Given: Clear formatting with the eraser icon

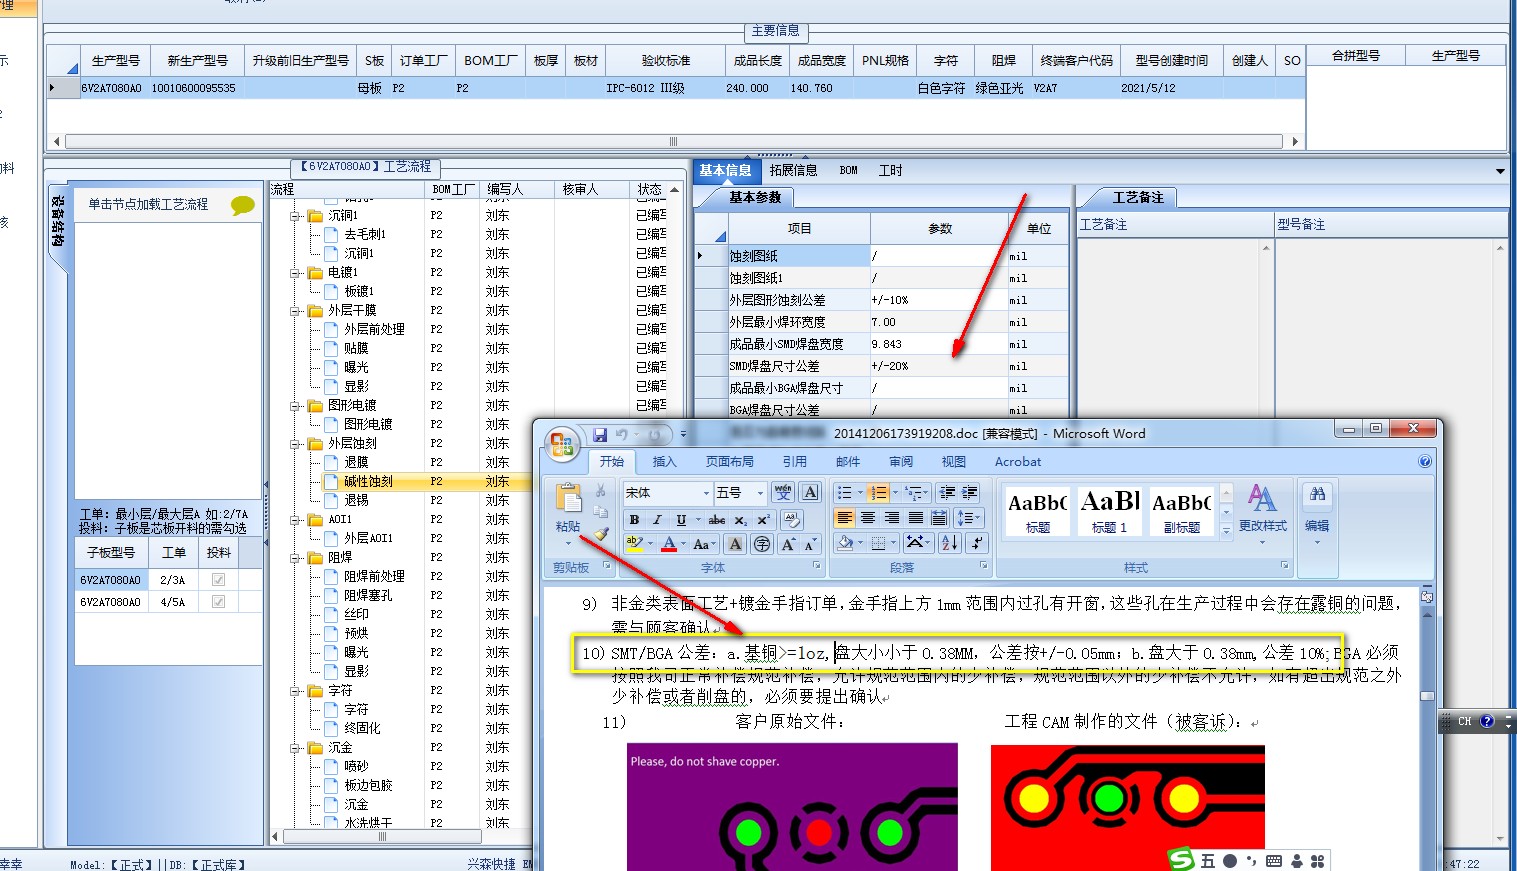Looking at the screenshot, I should pos(791,519).
